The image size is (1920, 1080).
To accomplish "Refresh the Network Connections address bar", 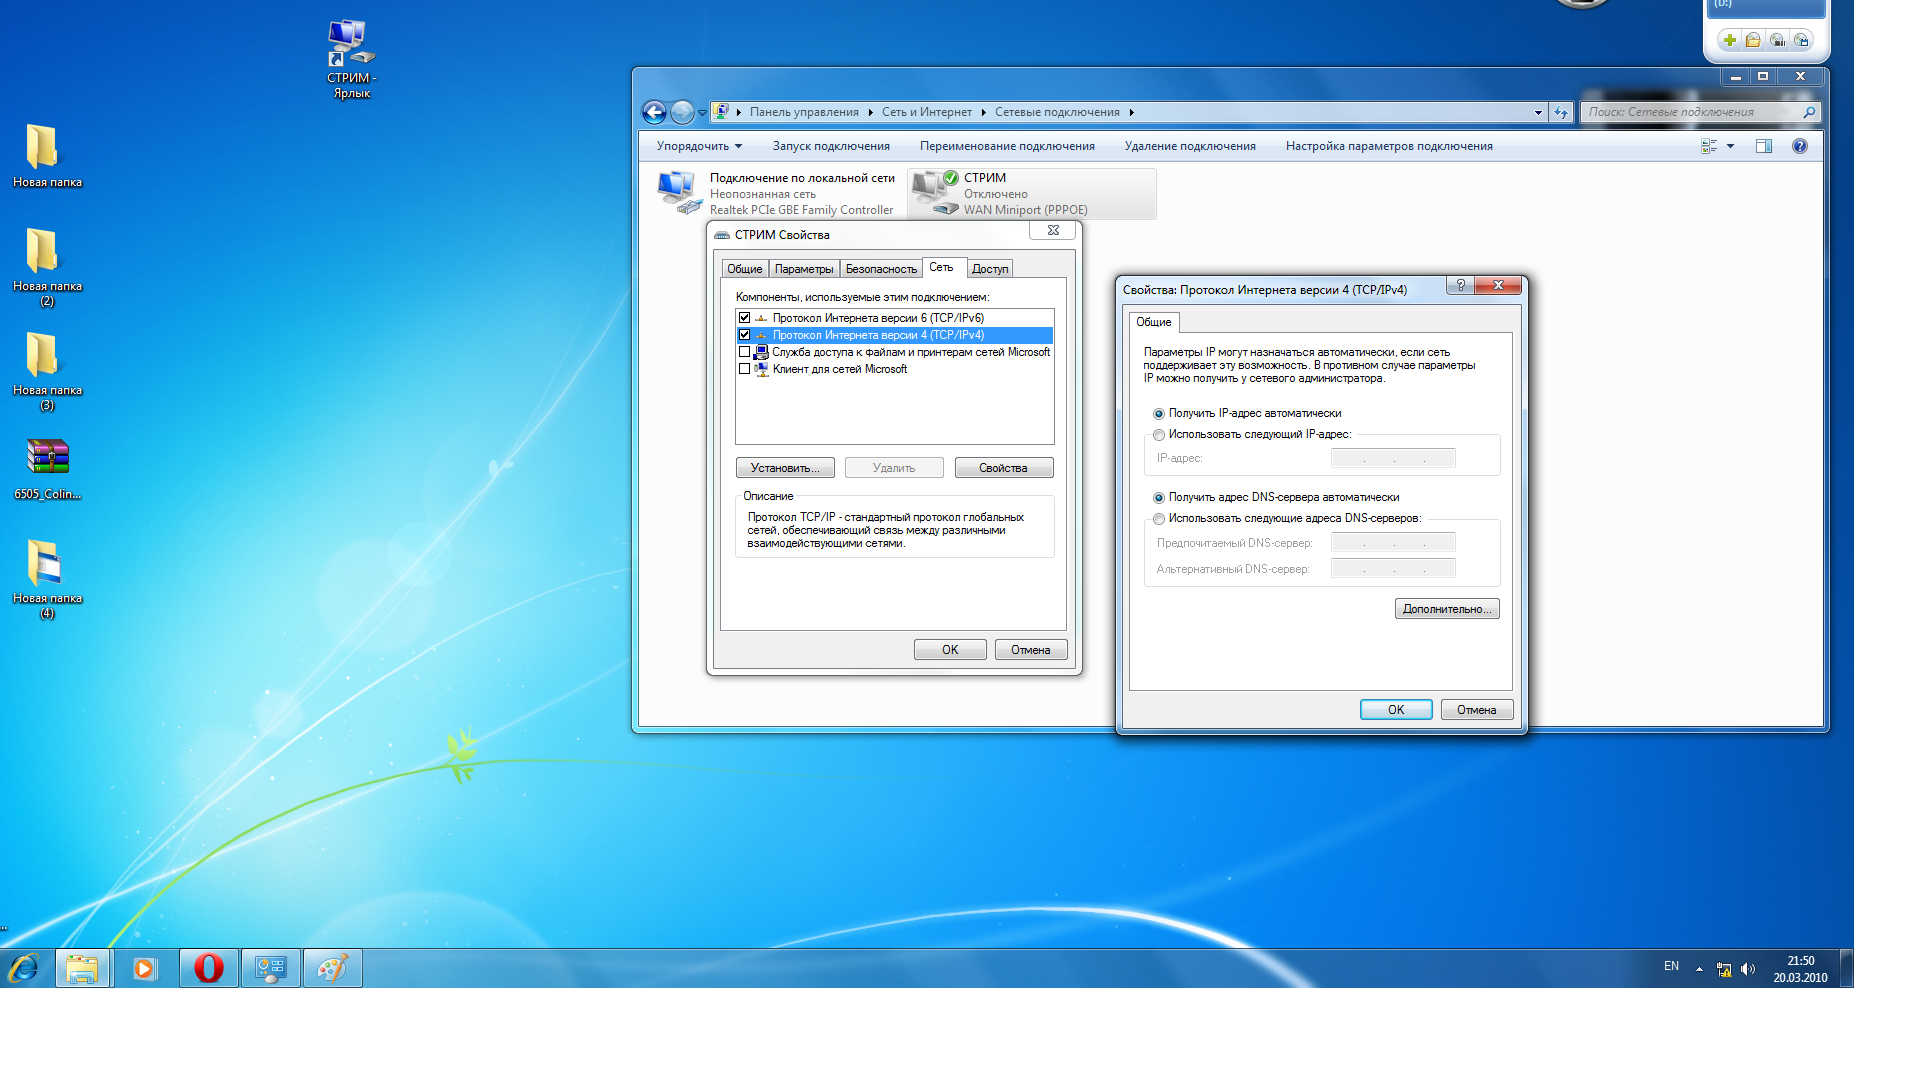I will click(1561, 113).
